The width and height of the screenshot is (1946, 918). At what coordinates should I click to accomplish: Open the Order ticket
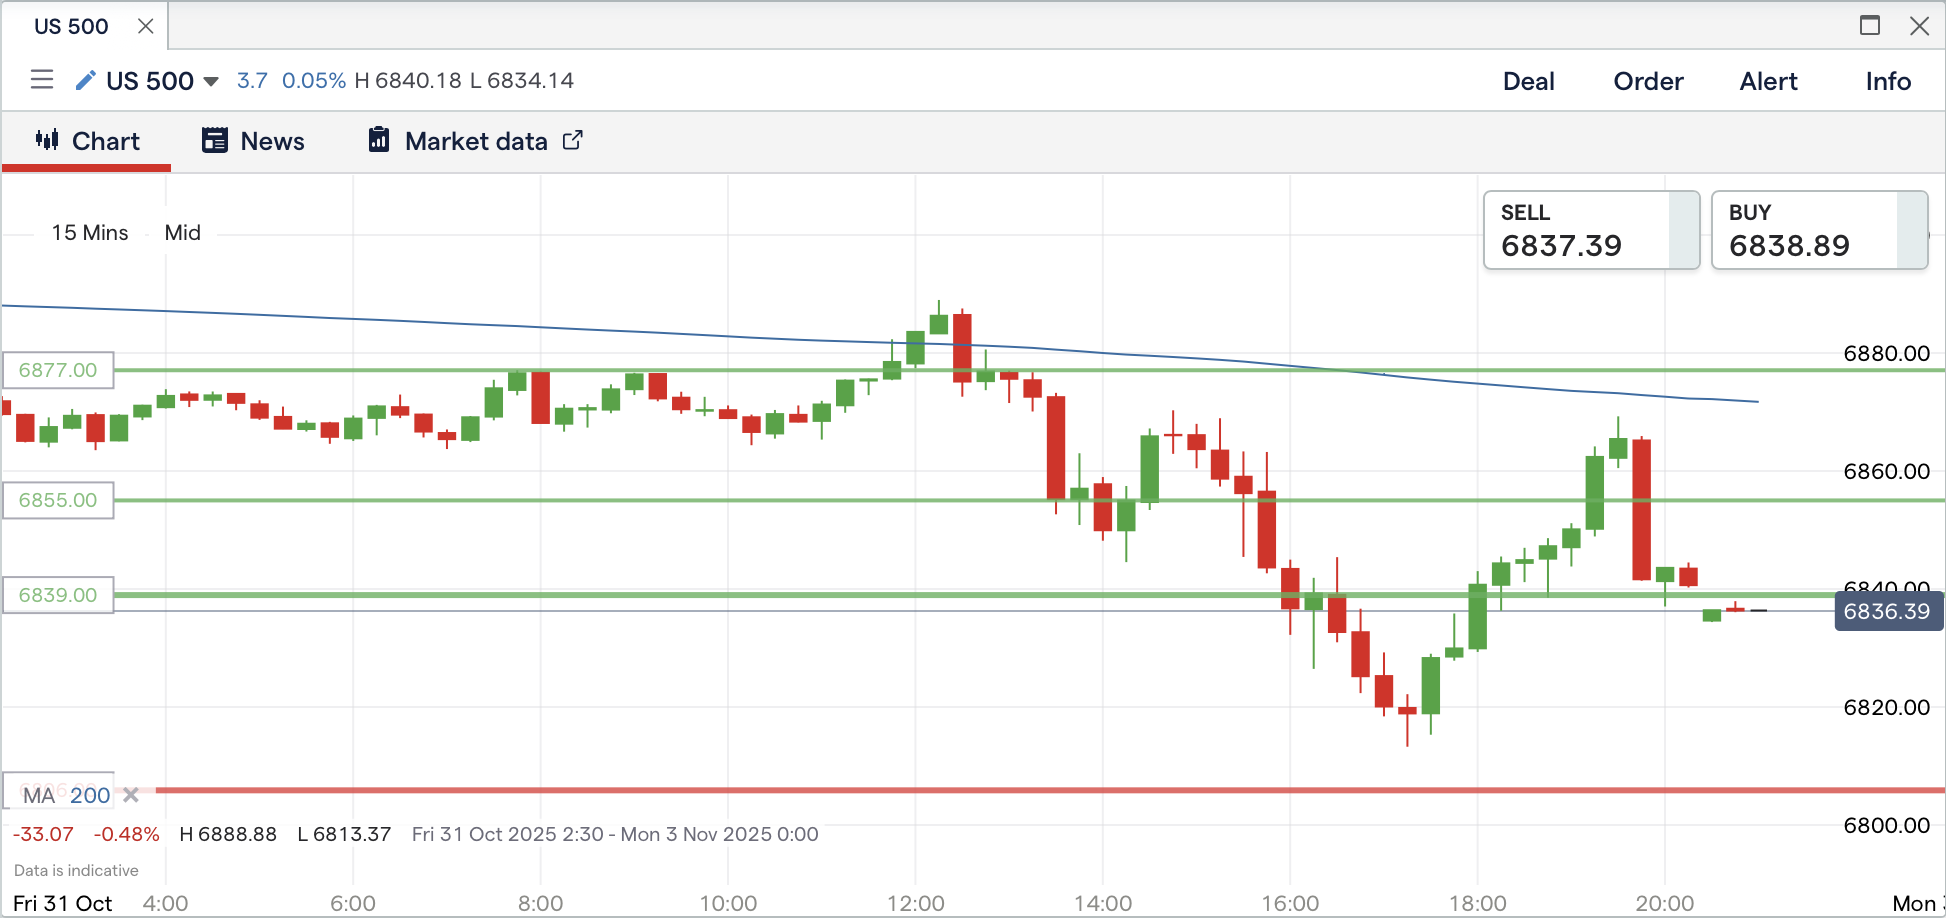click(x=1648, y=81)
